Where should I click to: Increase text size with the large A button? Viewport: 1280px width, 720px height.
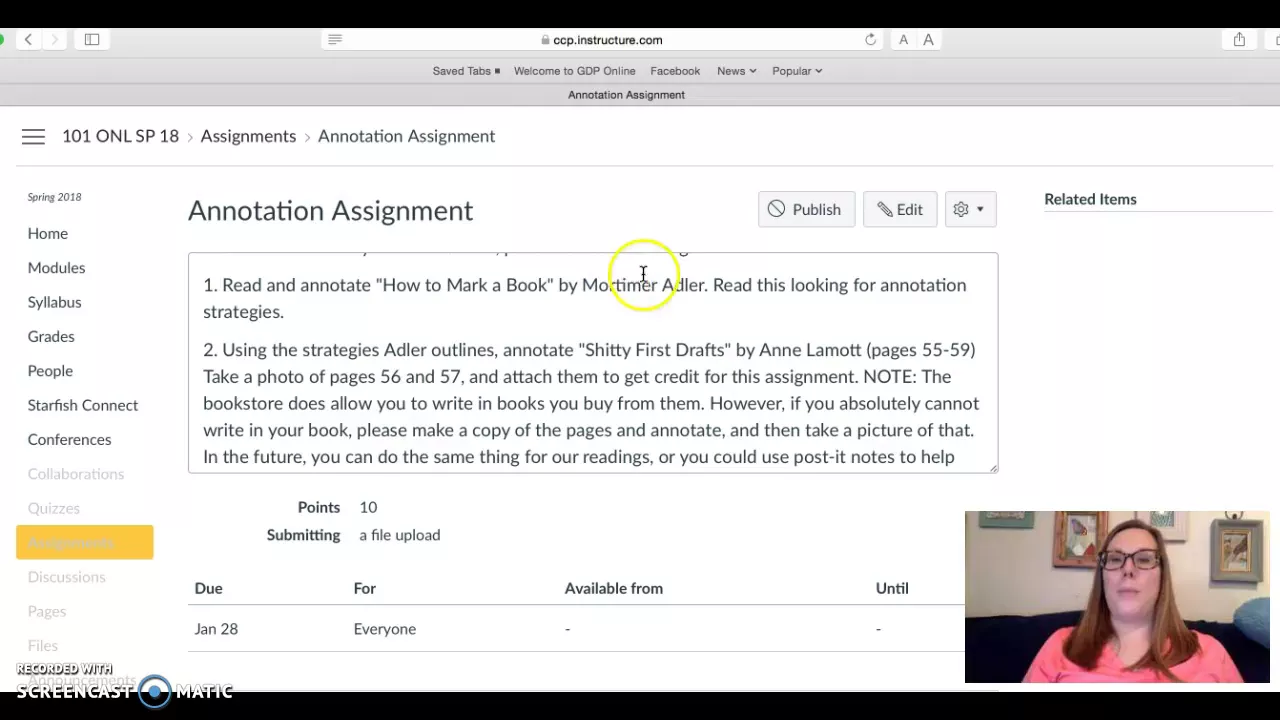click(928, 40)
